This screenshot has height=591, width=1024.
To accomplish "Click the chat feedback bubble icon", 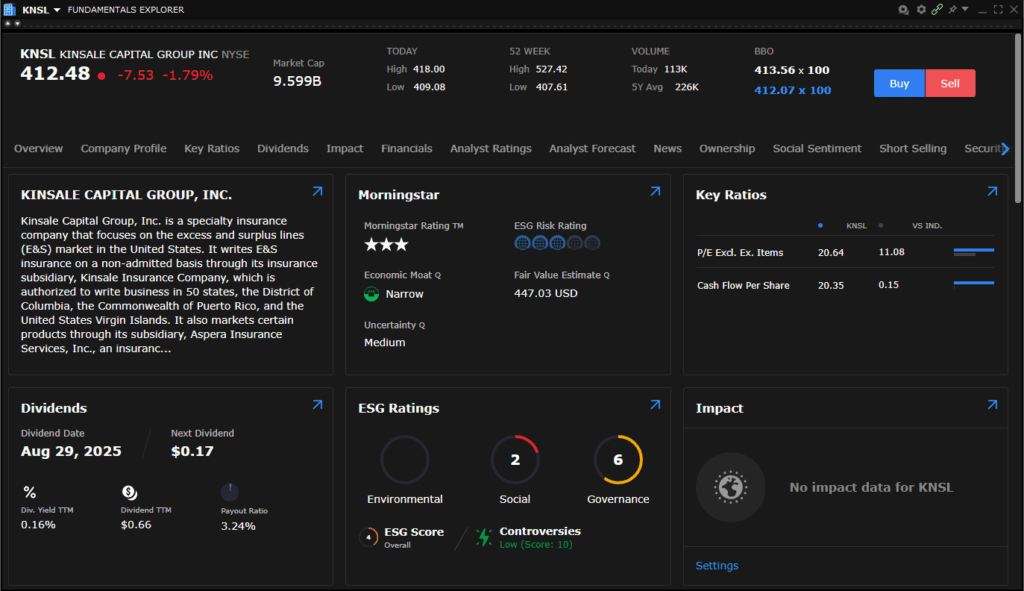I will [903, 9].
